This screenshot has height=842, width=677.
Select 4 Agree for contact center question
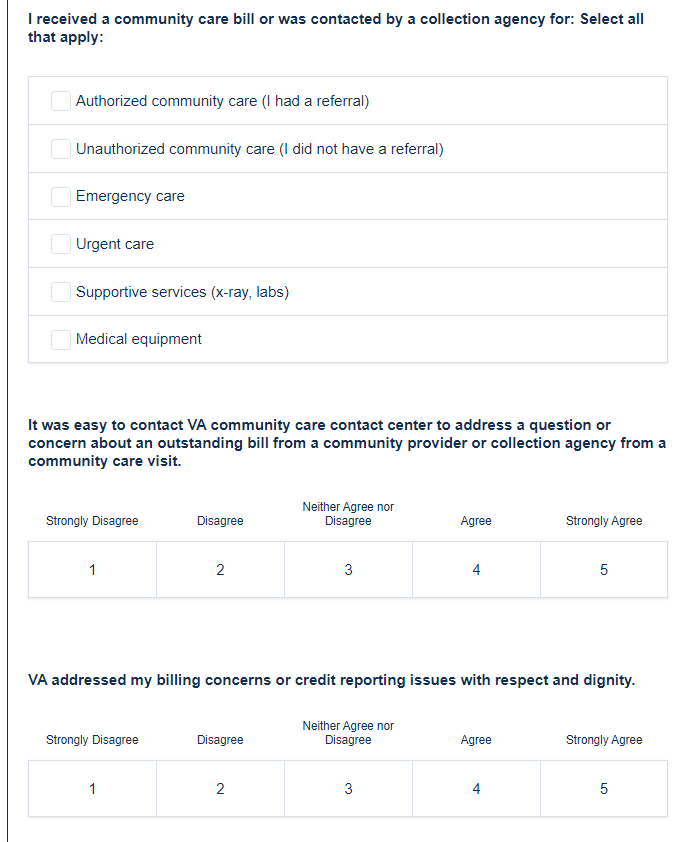476,570
